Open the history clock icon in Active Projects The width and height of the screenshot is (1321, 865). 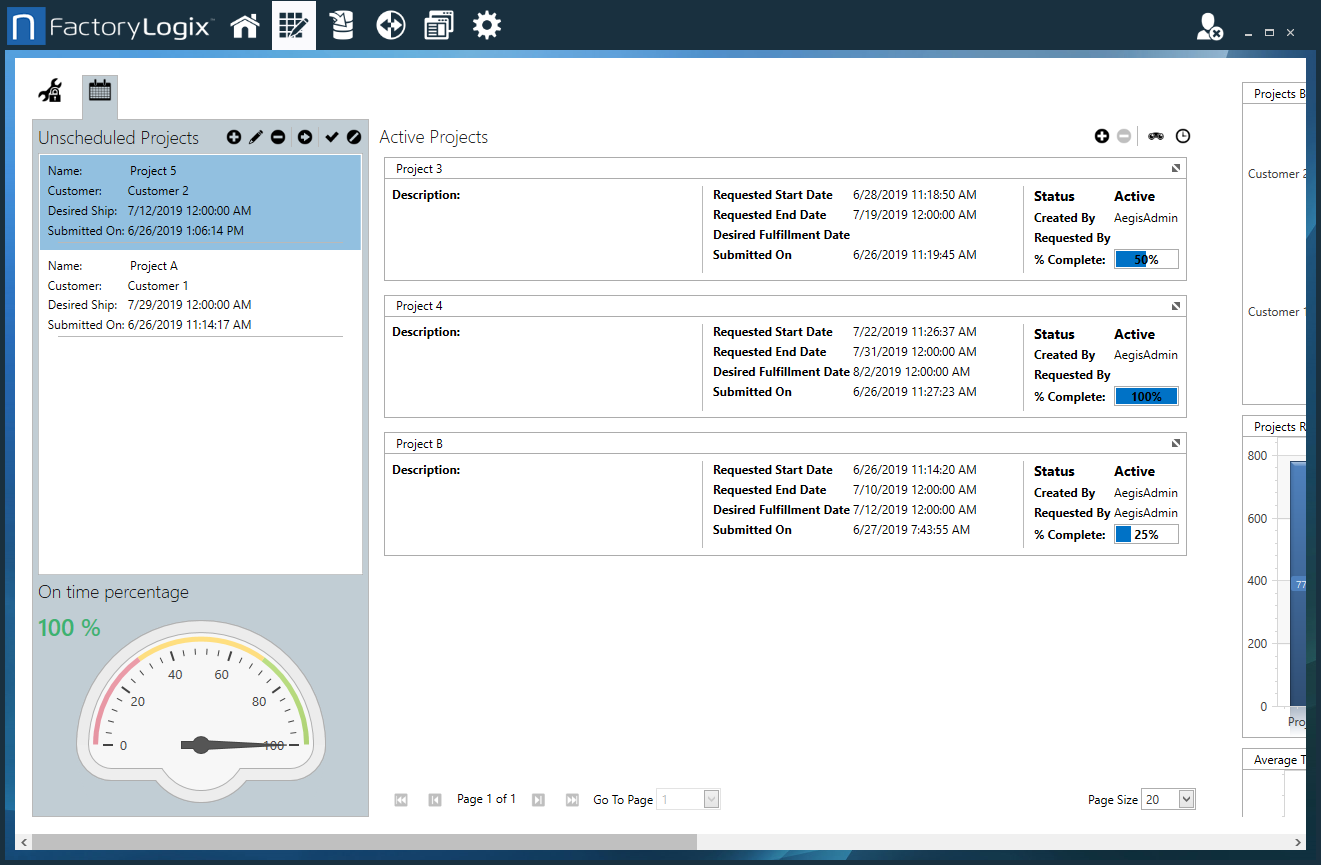(1183, 136)
